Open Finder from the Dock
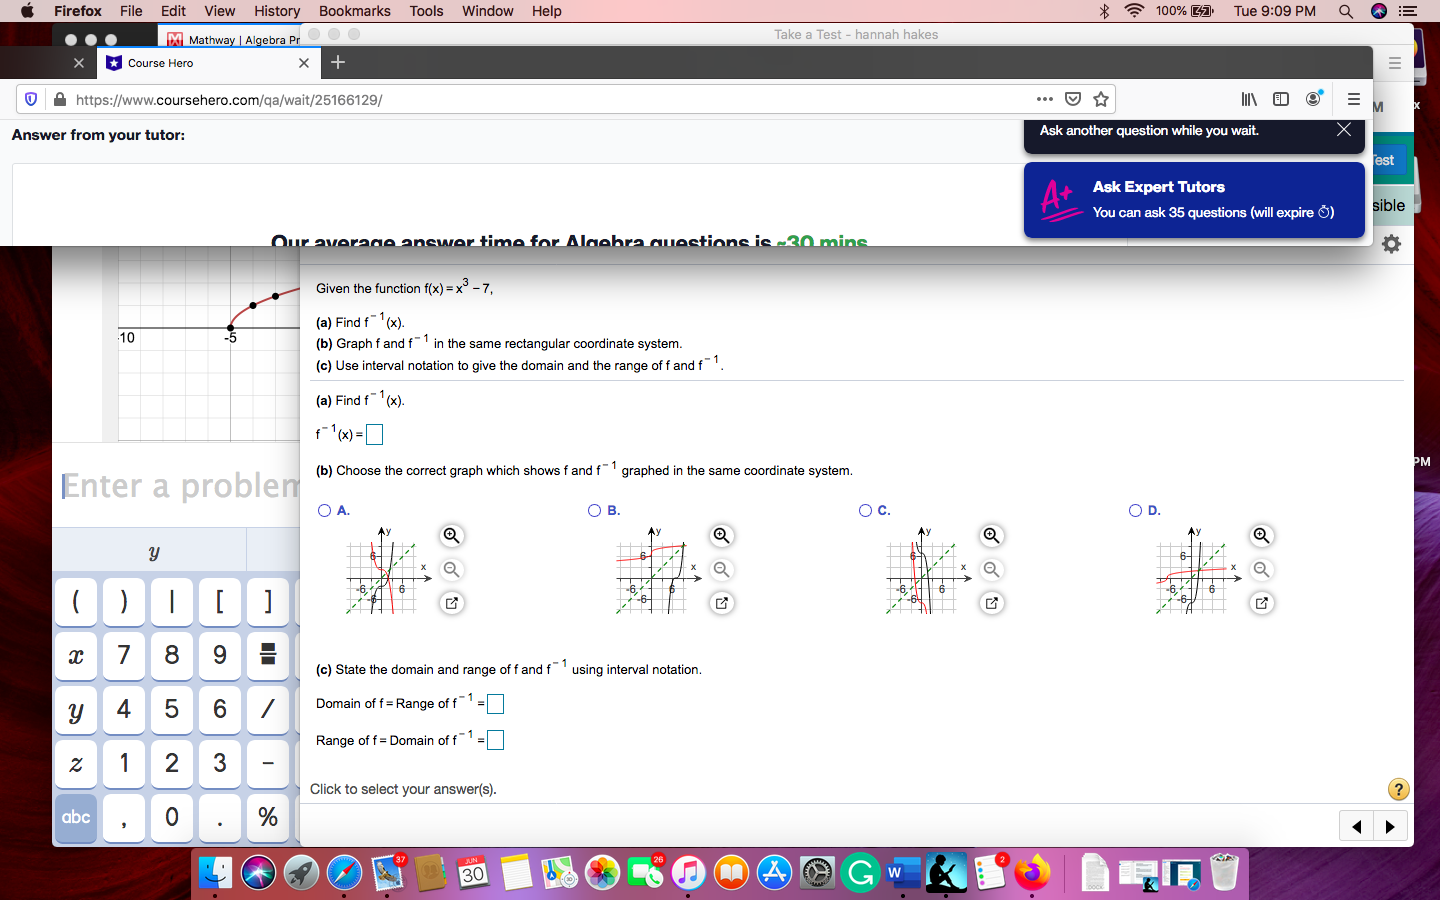The image size is (1440, 900). pyautogui.click(x=215, y=873)
